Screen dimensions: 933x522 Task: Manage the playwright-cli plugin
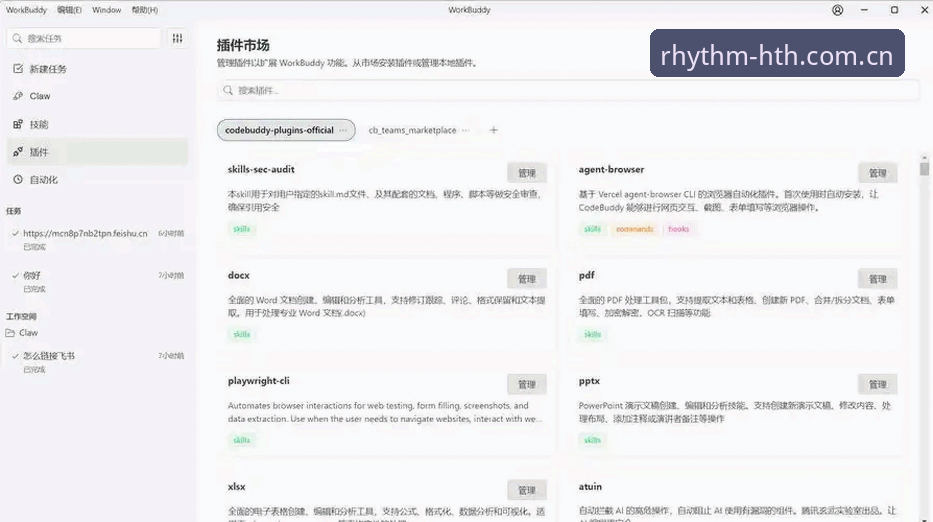pyautogui.click(x=527, y=385)
